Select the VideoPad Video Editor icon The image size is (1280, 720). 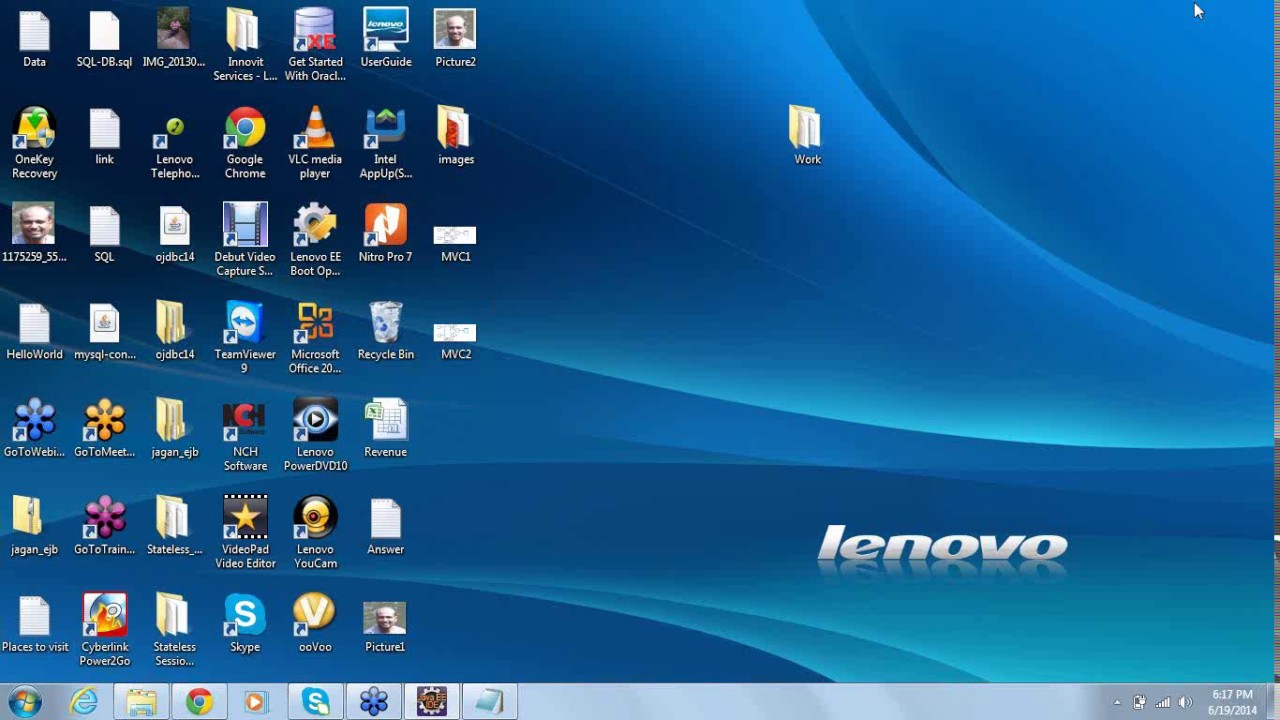coord(245,533)
